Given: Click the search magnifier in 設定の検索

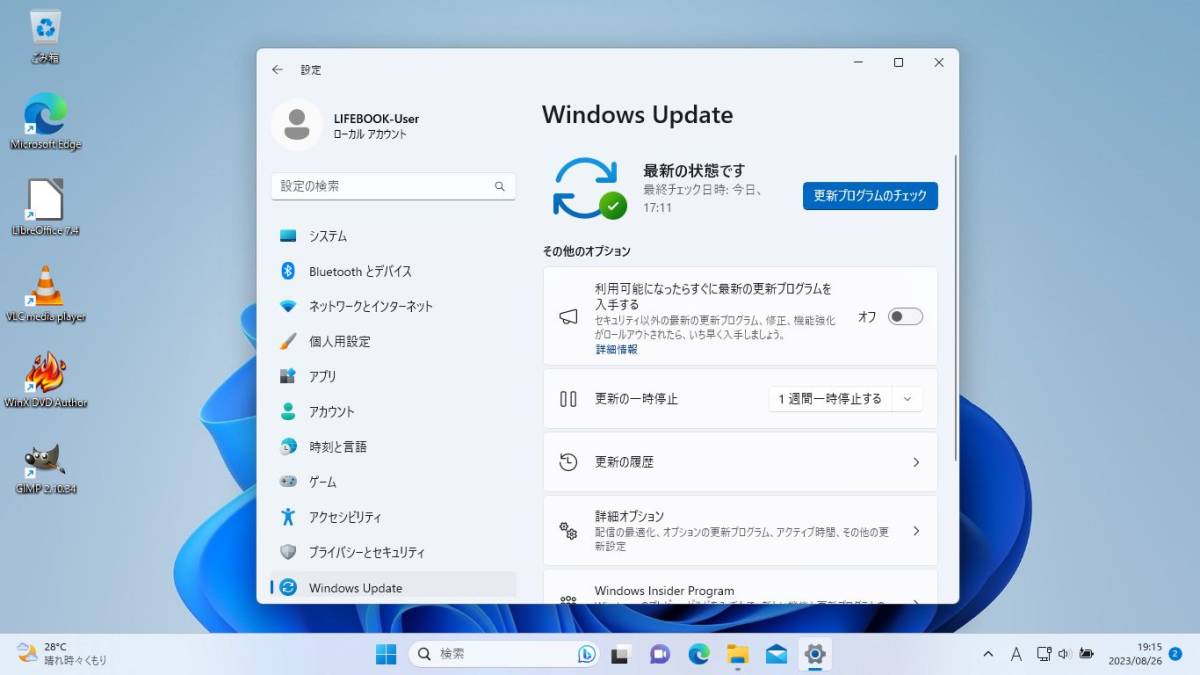Looking at the screenshot, I should (x=500, y=186).
